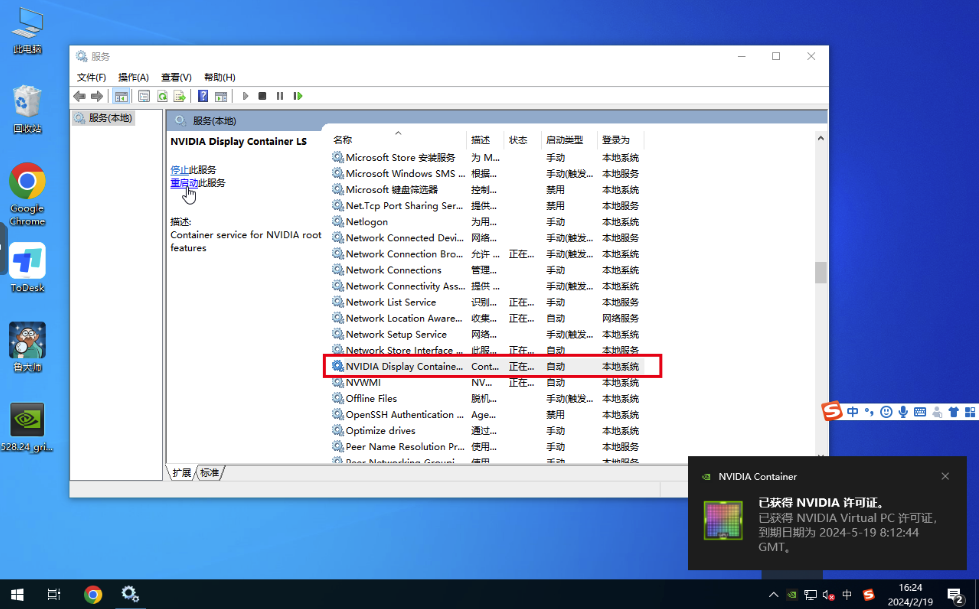Click the 停止 link to stop service
The width and height of the screenshot is (979, 609).
179,170
